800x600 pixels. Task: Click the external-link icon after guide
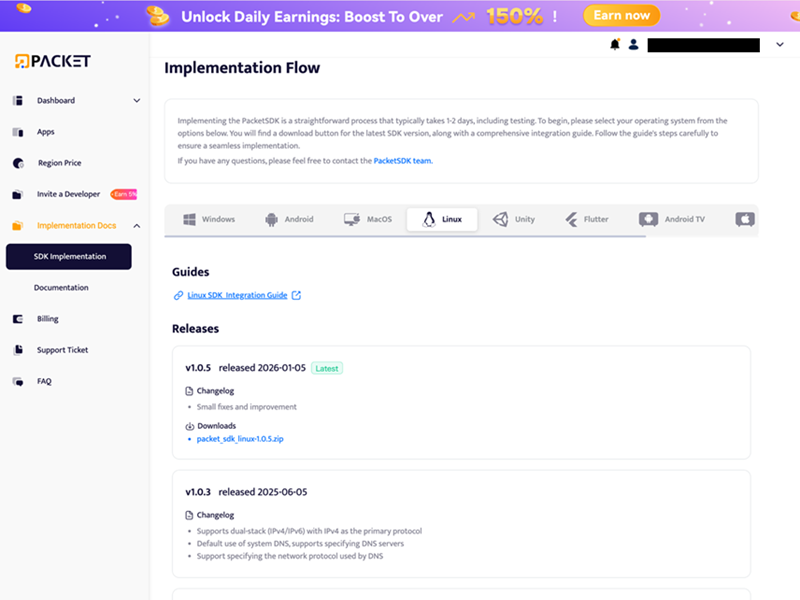point(296,295)
